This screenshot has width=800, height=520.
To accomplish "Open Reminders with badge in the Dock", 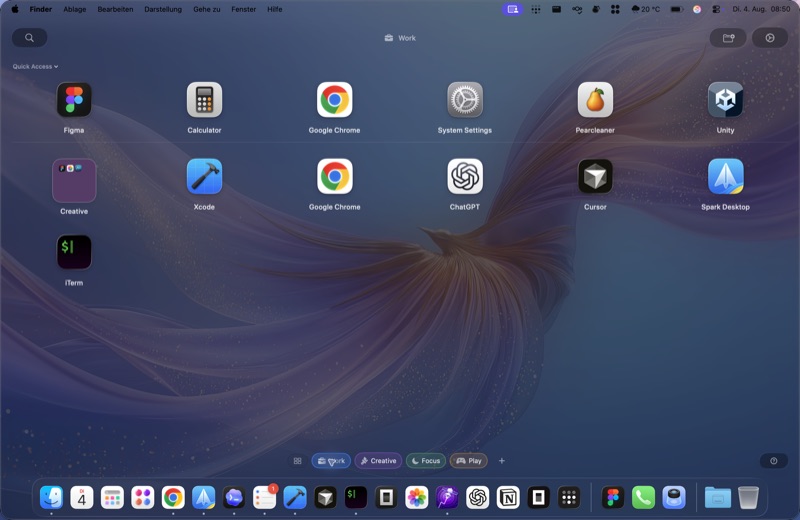I will (264, 498).
